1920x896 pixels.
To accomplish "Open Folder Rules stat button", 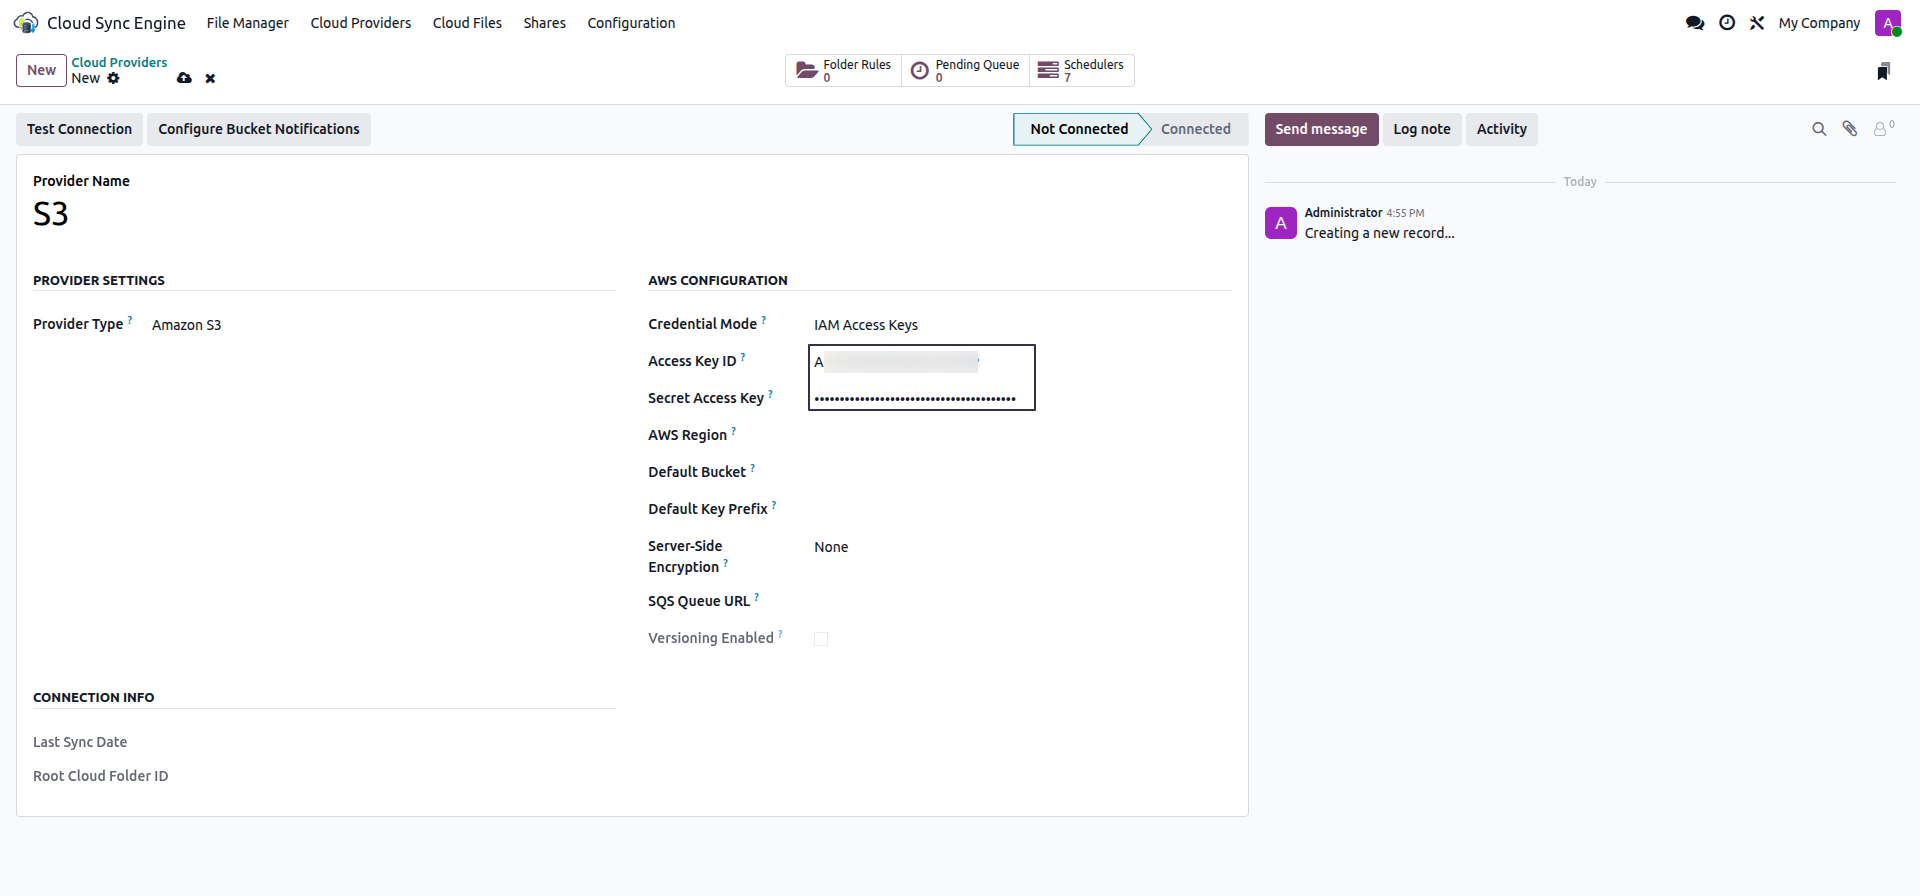I will 843,70.
